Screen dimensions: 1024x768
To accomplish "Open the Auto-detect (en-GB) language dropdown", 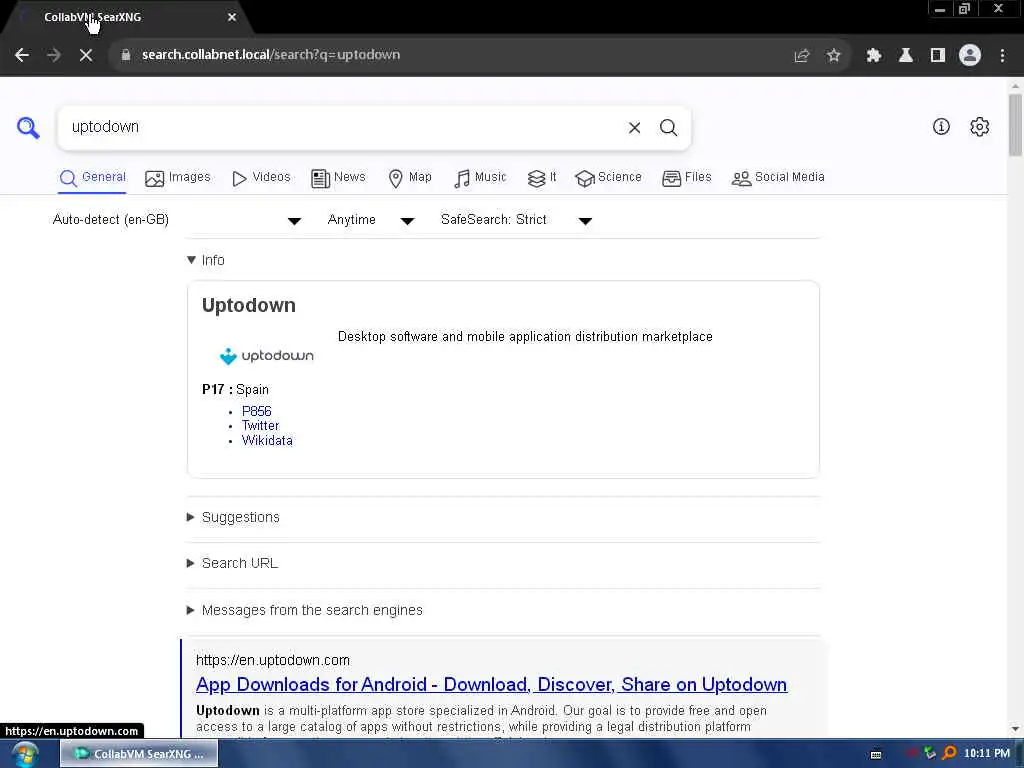I will pos(176,220).
